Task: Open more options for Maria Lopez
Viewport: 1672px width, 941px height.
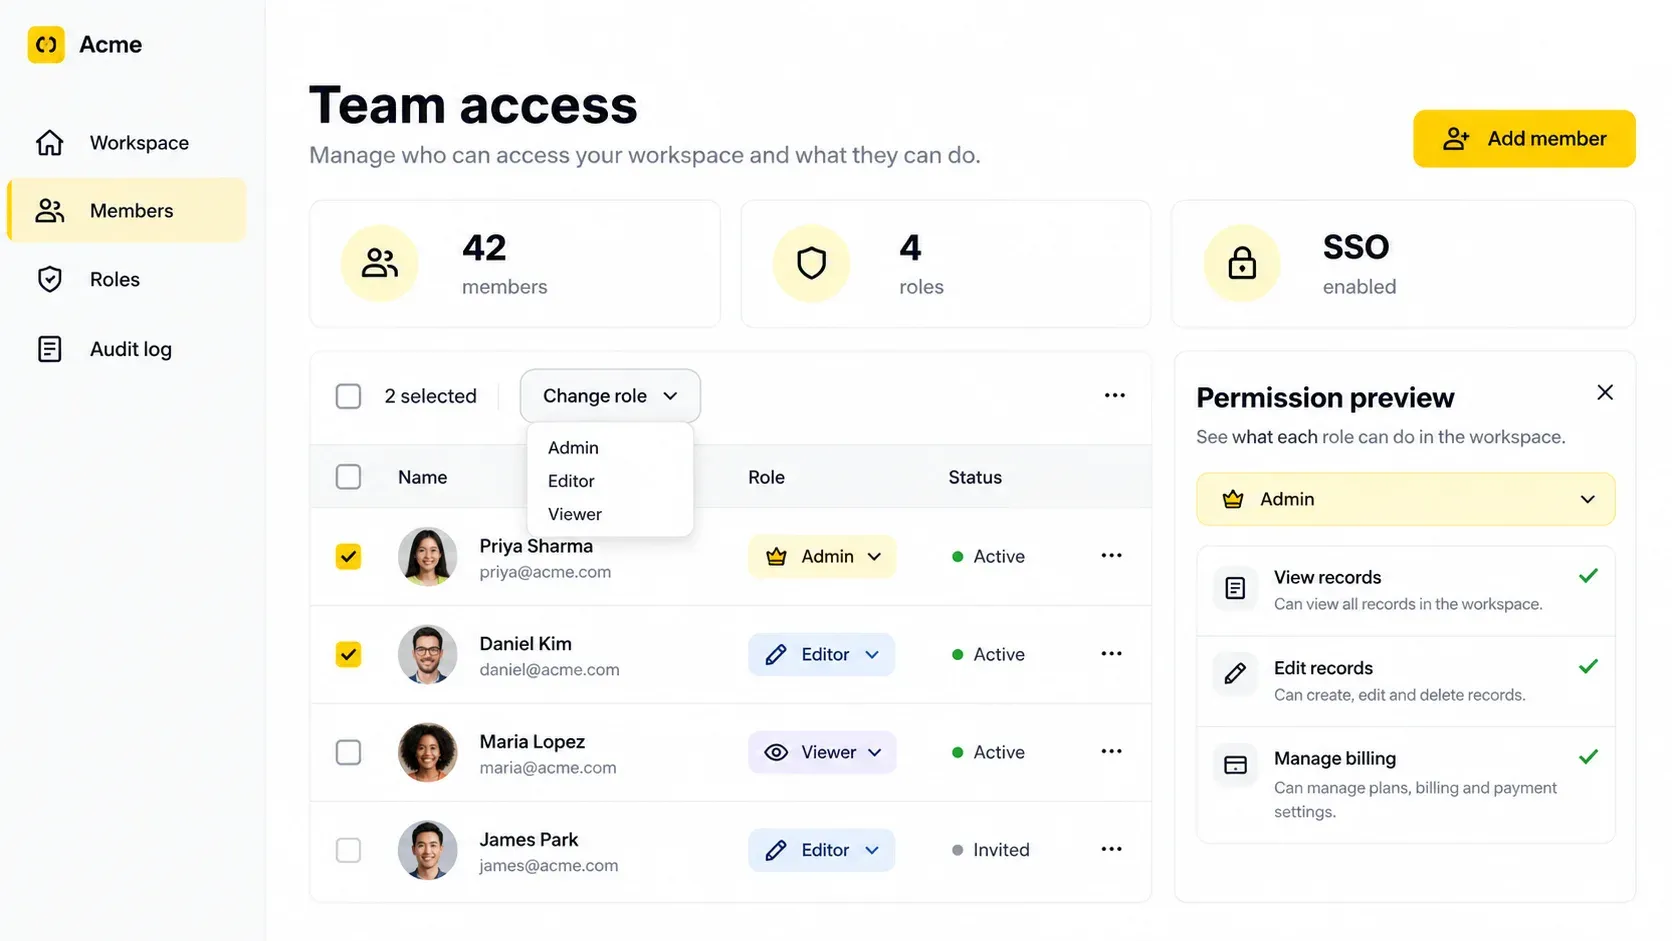Action: [1111, 752]
